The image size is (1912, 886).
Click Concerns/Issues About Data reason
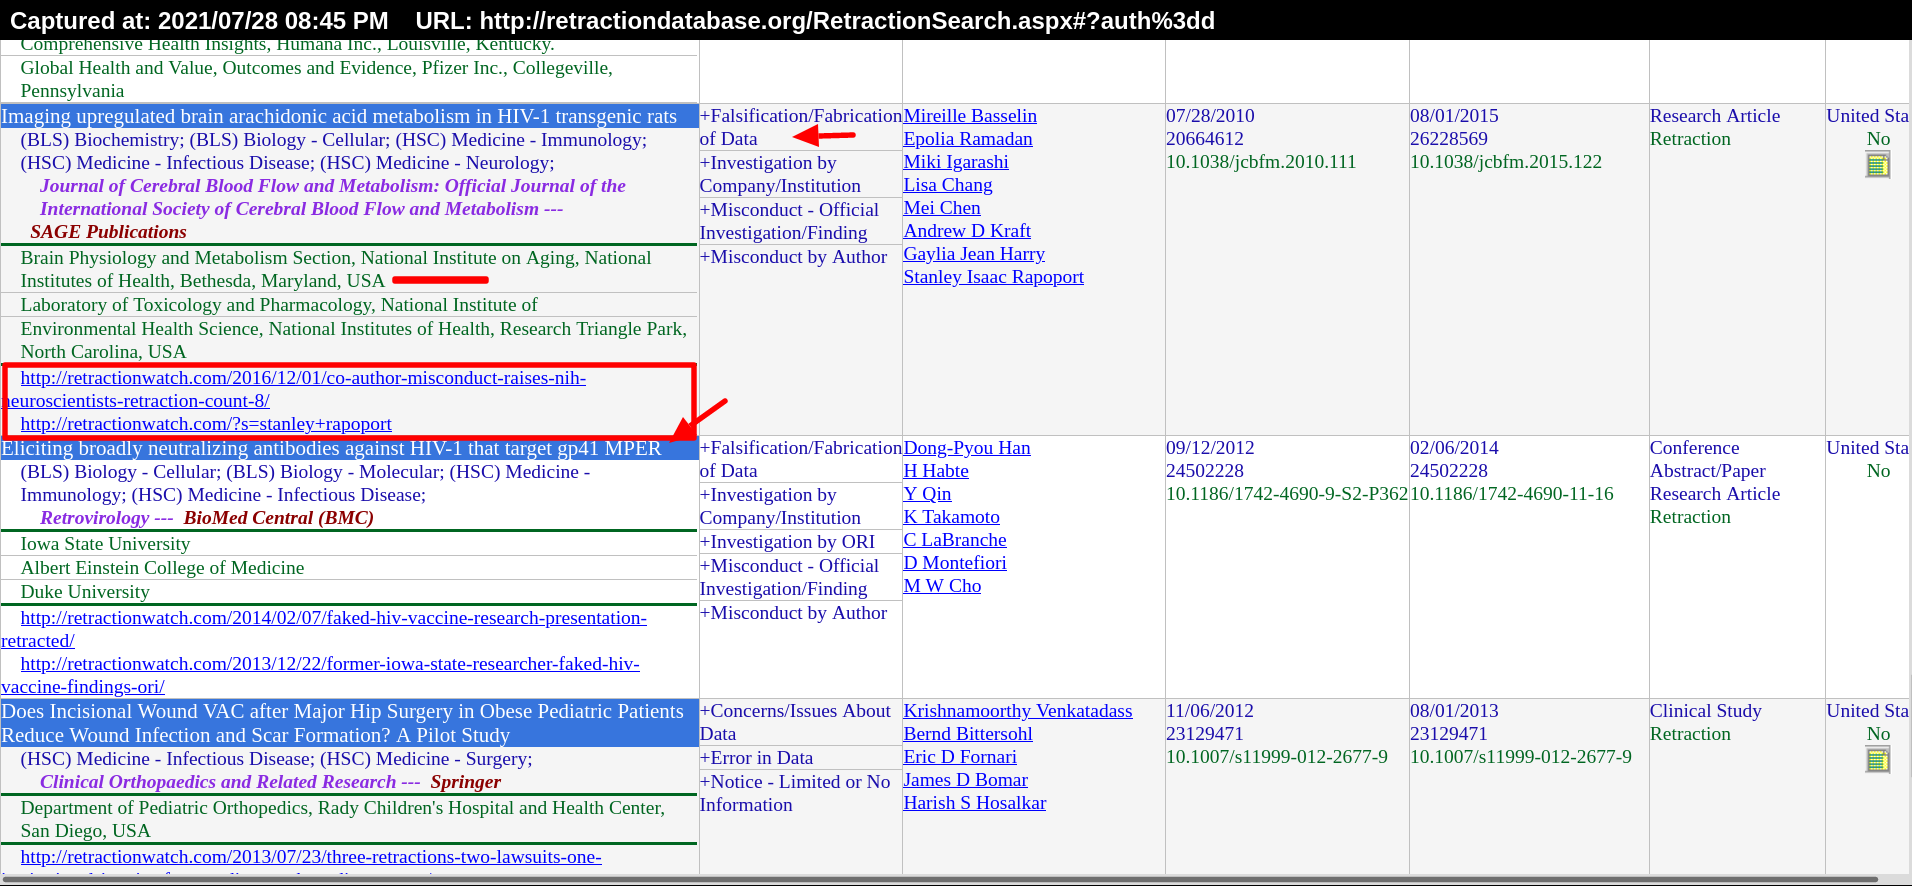pyautogui.click(x=795, y=722)
